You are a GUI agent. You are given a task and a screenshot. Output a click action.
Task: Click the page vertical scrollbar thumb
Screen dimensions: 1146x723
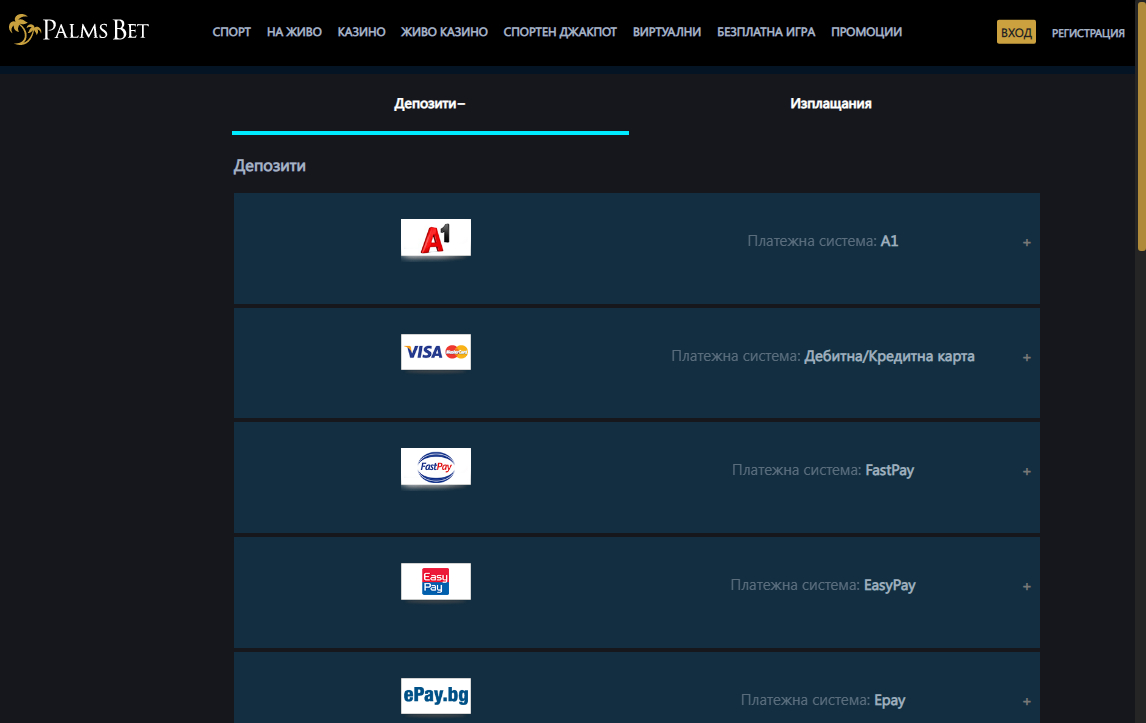pyautogui.click(x=1141, y=126)
